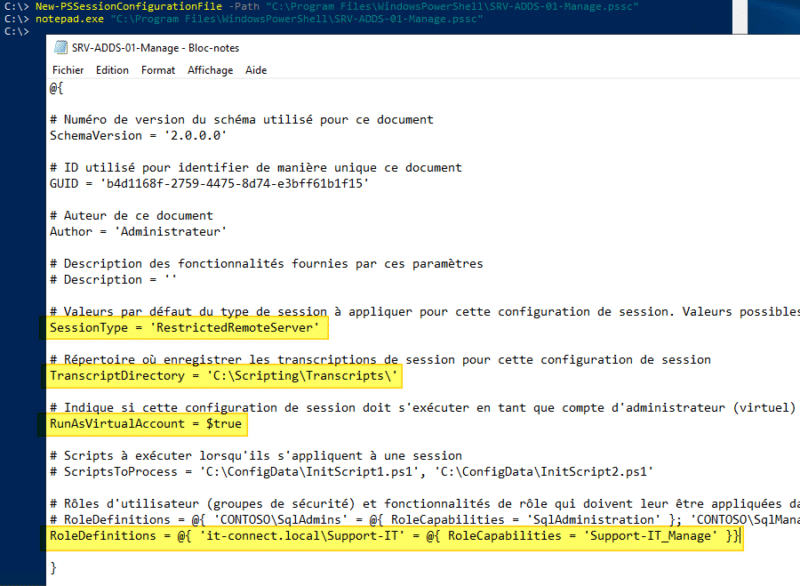
Task: Open the Edition menu
Action: click(x=112, y=70)
